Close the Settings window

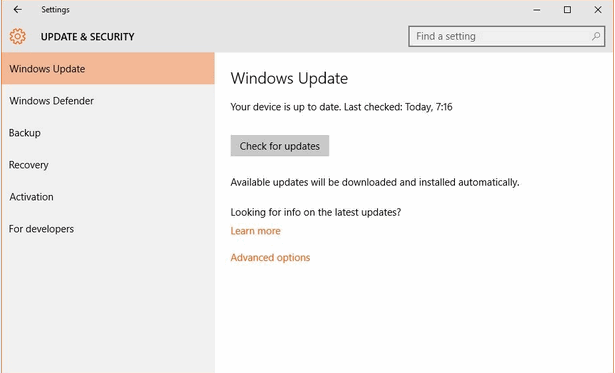(598, 10)
